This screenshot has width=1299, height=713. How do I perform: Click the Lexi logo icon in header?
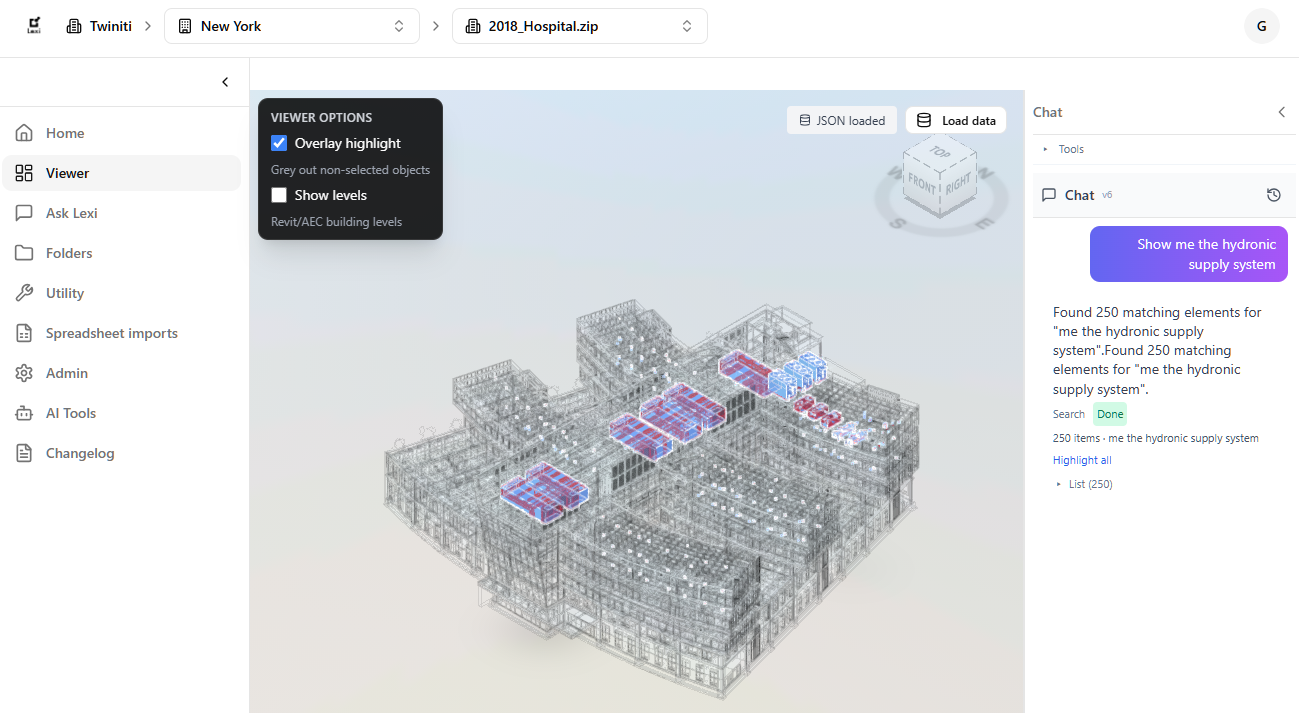(33, 26)
